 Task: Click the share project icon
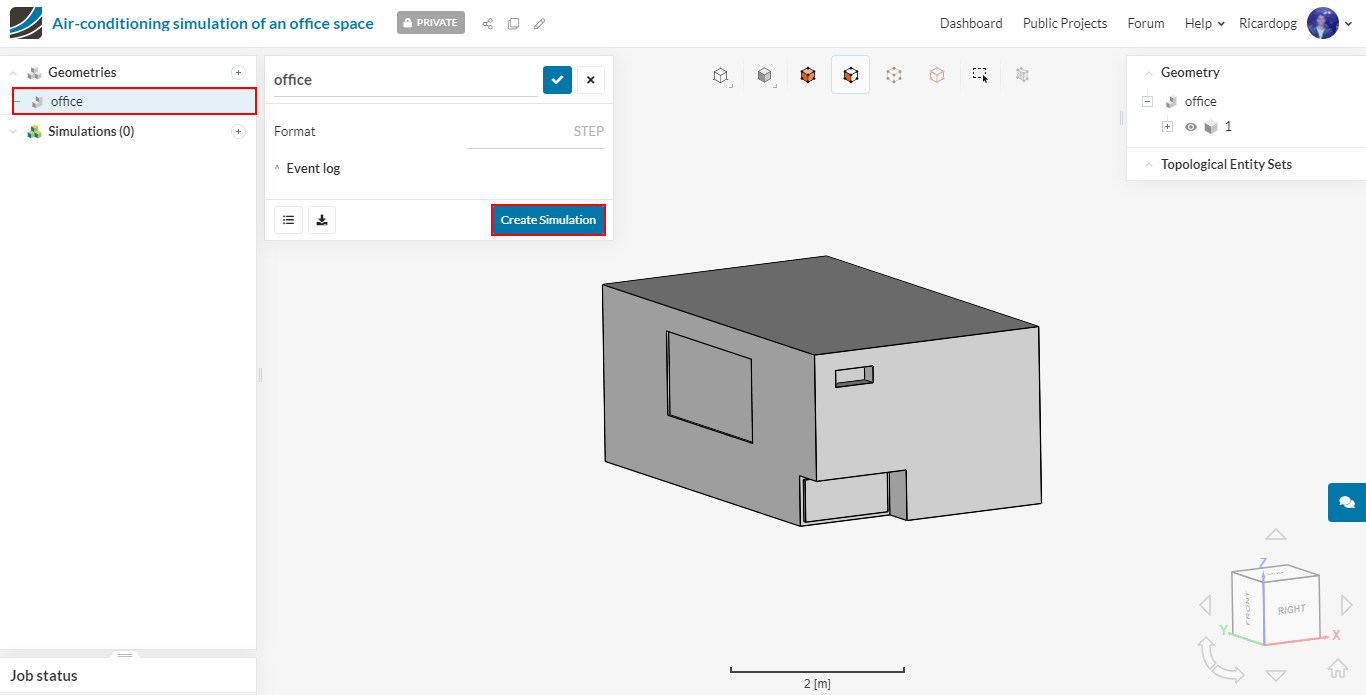coord(488,23)
